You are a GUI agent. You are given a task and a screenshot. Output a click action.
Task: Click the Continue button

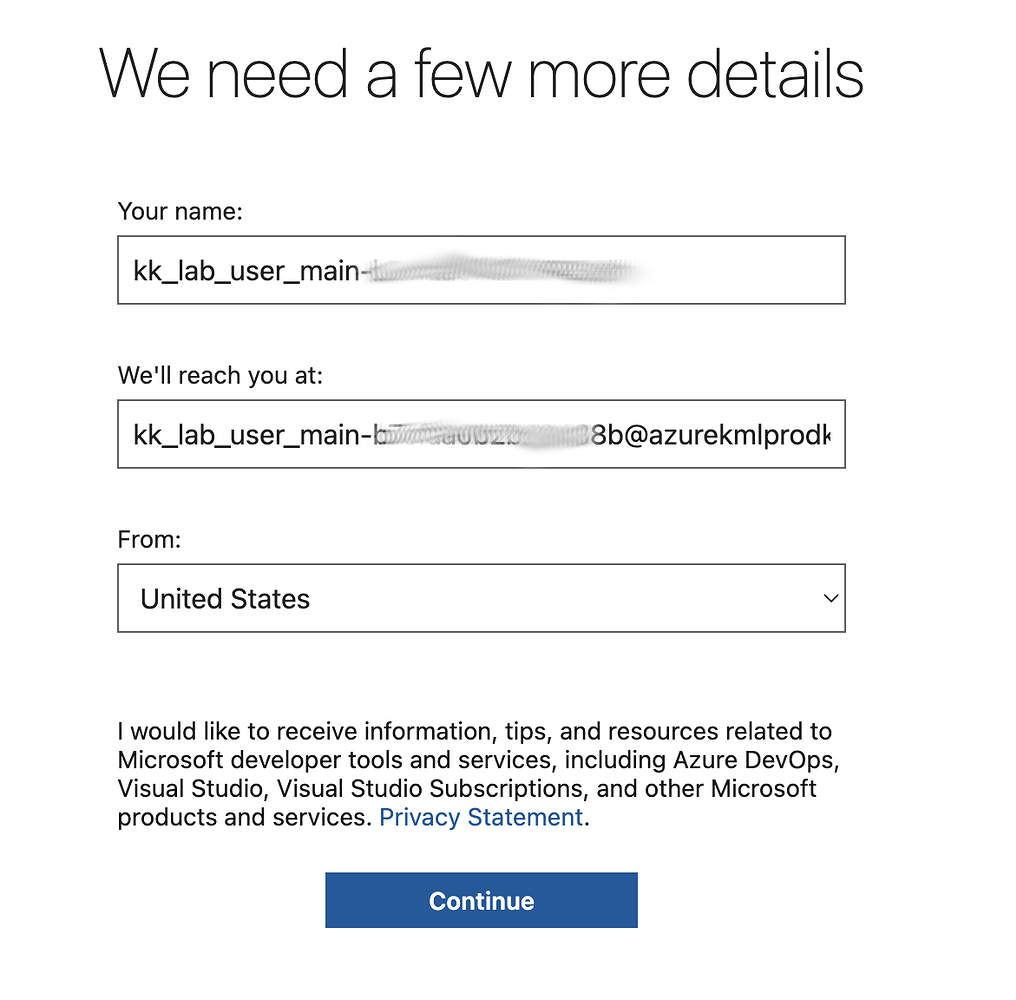click(x=481, y=900)
